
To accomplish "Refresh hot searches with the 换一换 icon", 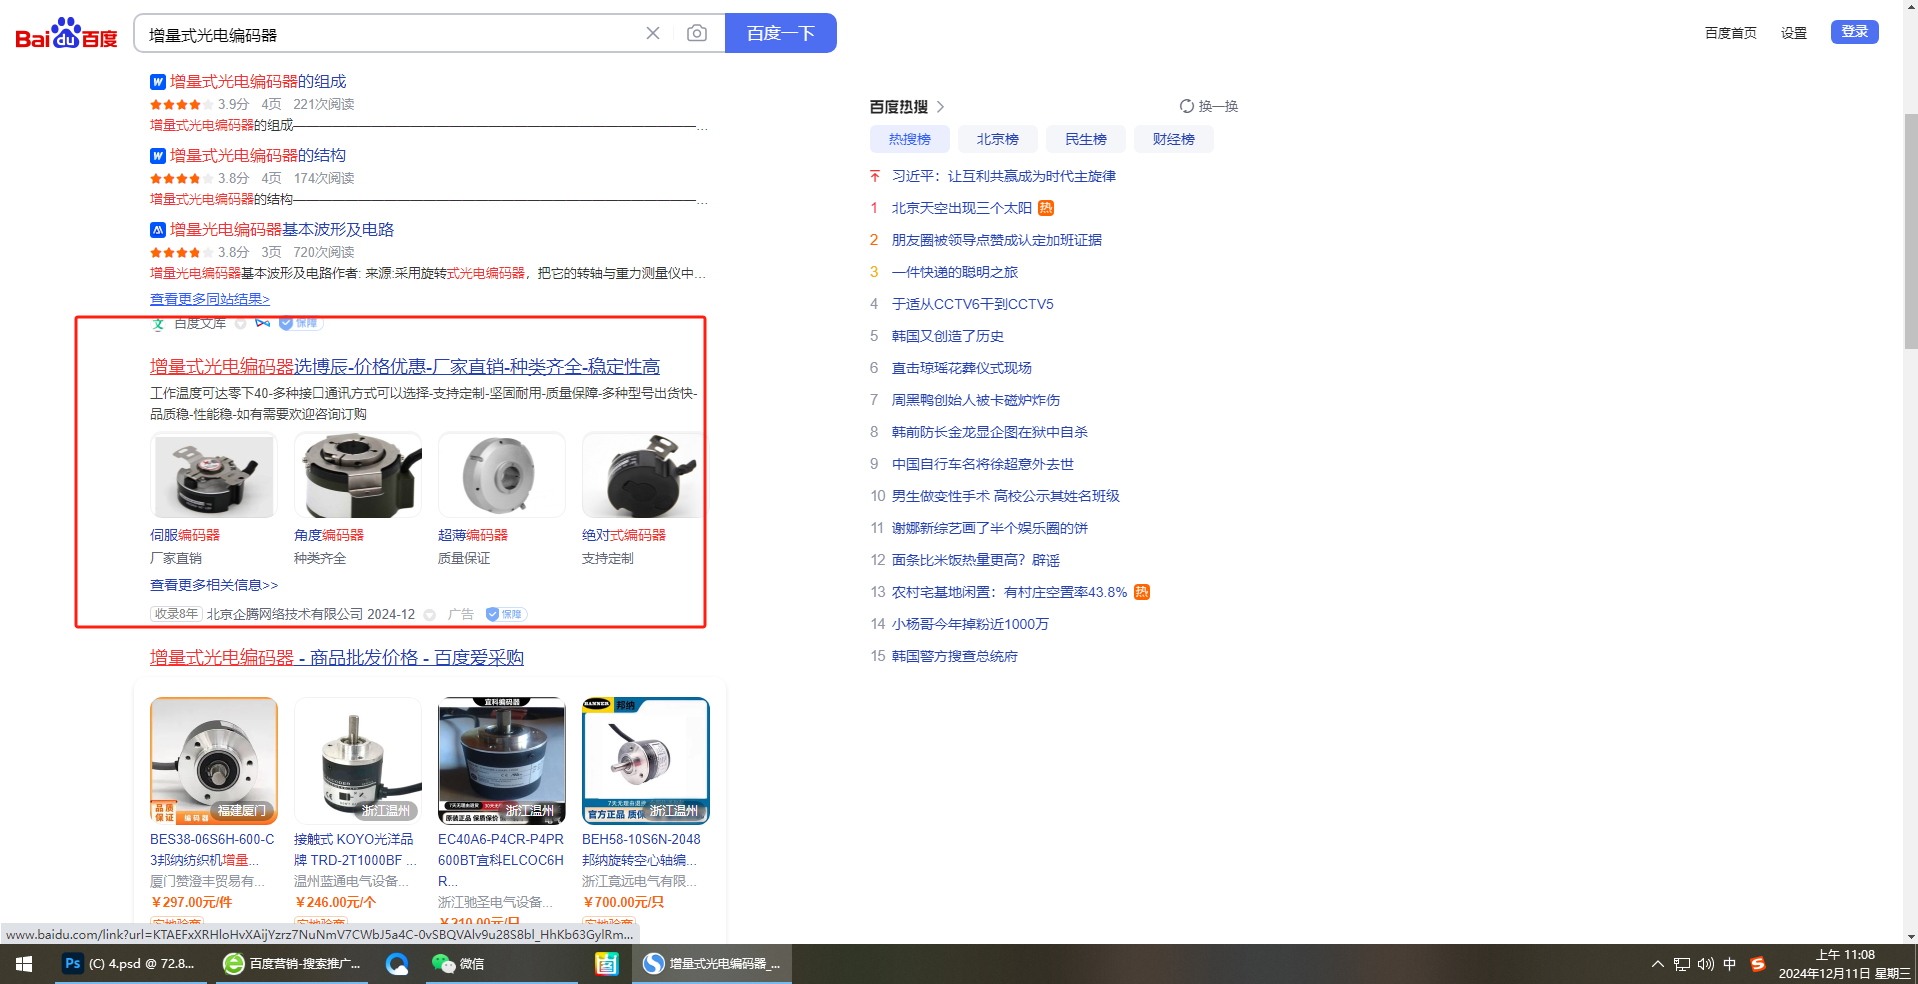I will pyautogui.click(x=1187, y=106).
